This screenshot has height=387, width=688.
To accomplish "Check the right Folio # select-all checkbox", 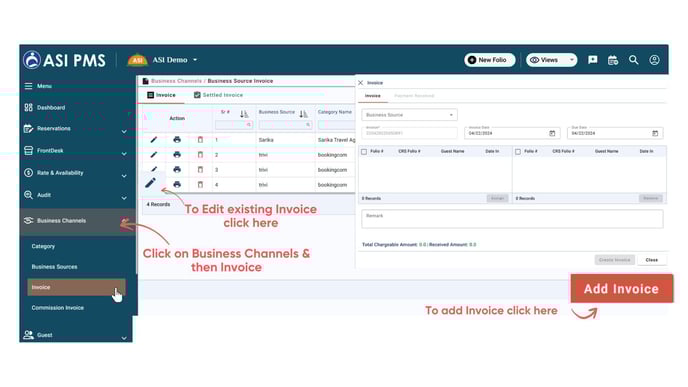I will point(518,151).
